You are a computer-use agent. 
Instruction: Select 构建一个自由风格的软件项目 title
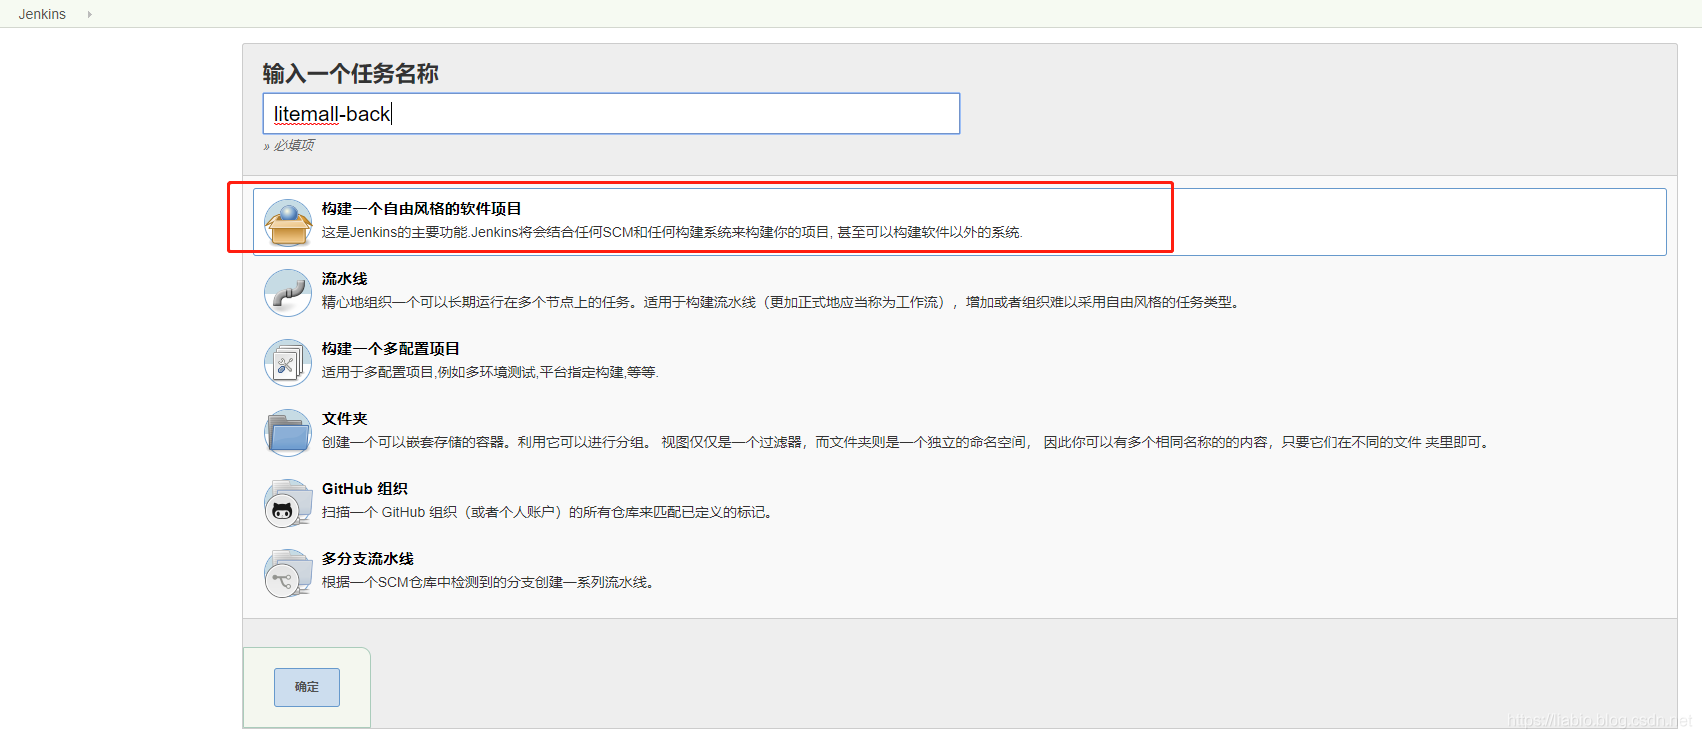422,209
